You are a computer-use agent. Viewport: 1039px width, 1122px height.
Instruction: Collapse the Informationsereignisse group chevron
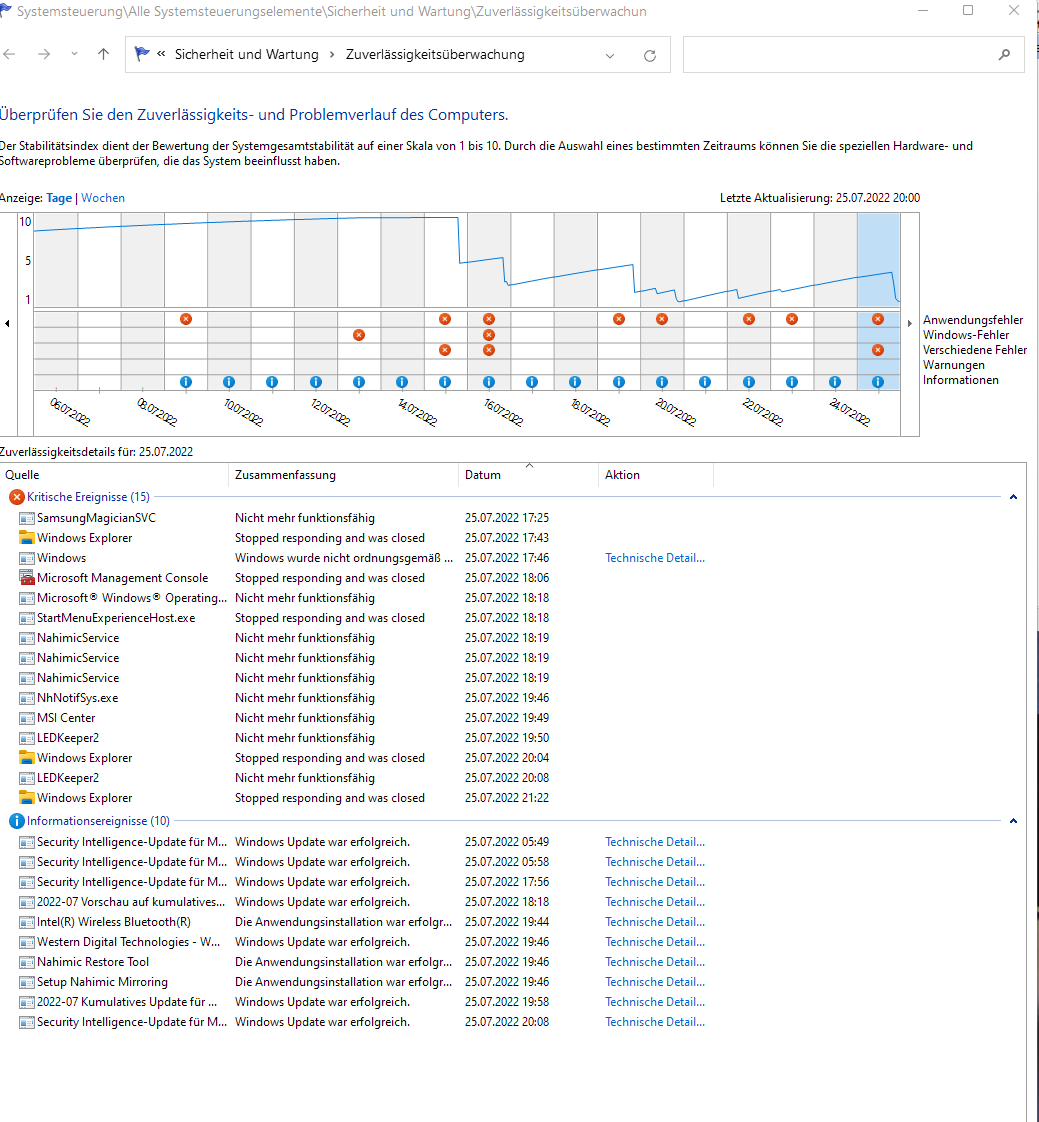(x=1013, y=821)
